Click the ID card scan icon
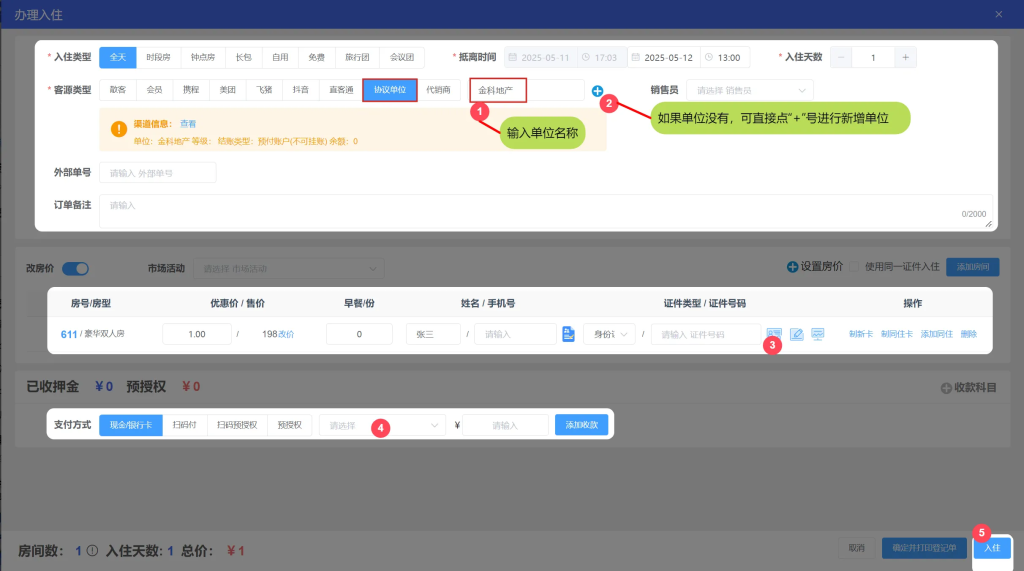This screenshot has height=571, width=1024. click(773, 334)
